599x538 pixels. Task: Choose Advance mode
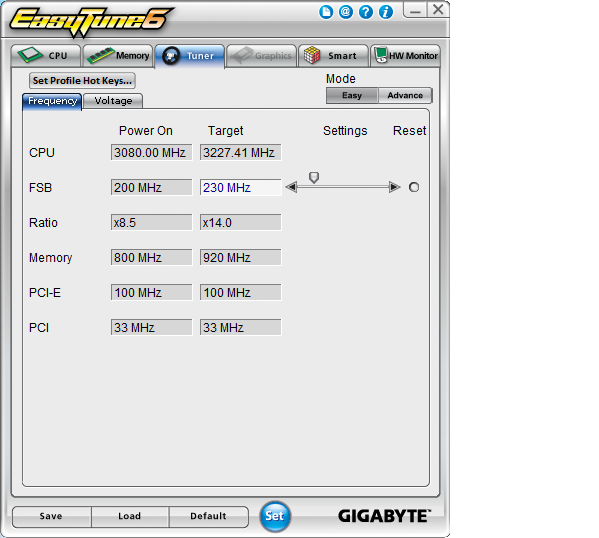(x=405, y=96)
